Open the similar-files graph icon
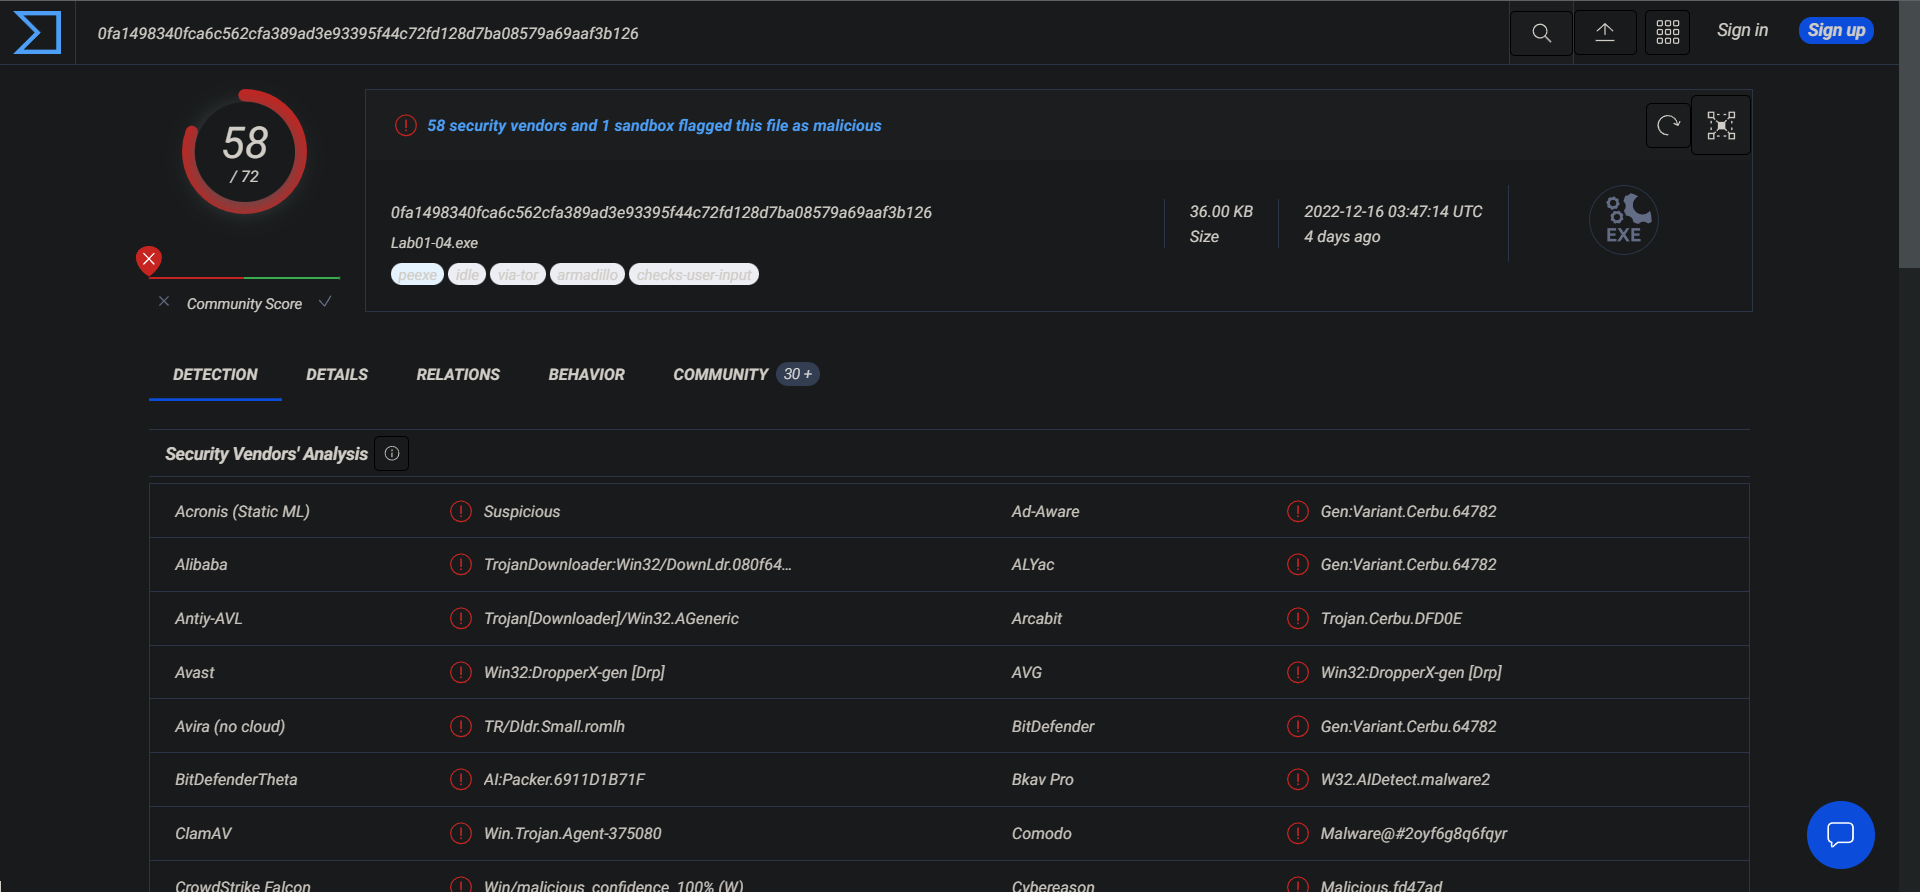The image size is (1920, 892). 1721,125
